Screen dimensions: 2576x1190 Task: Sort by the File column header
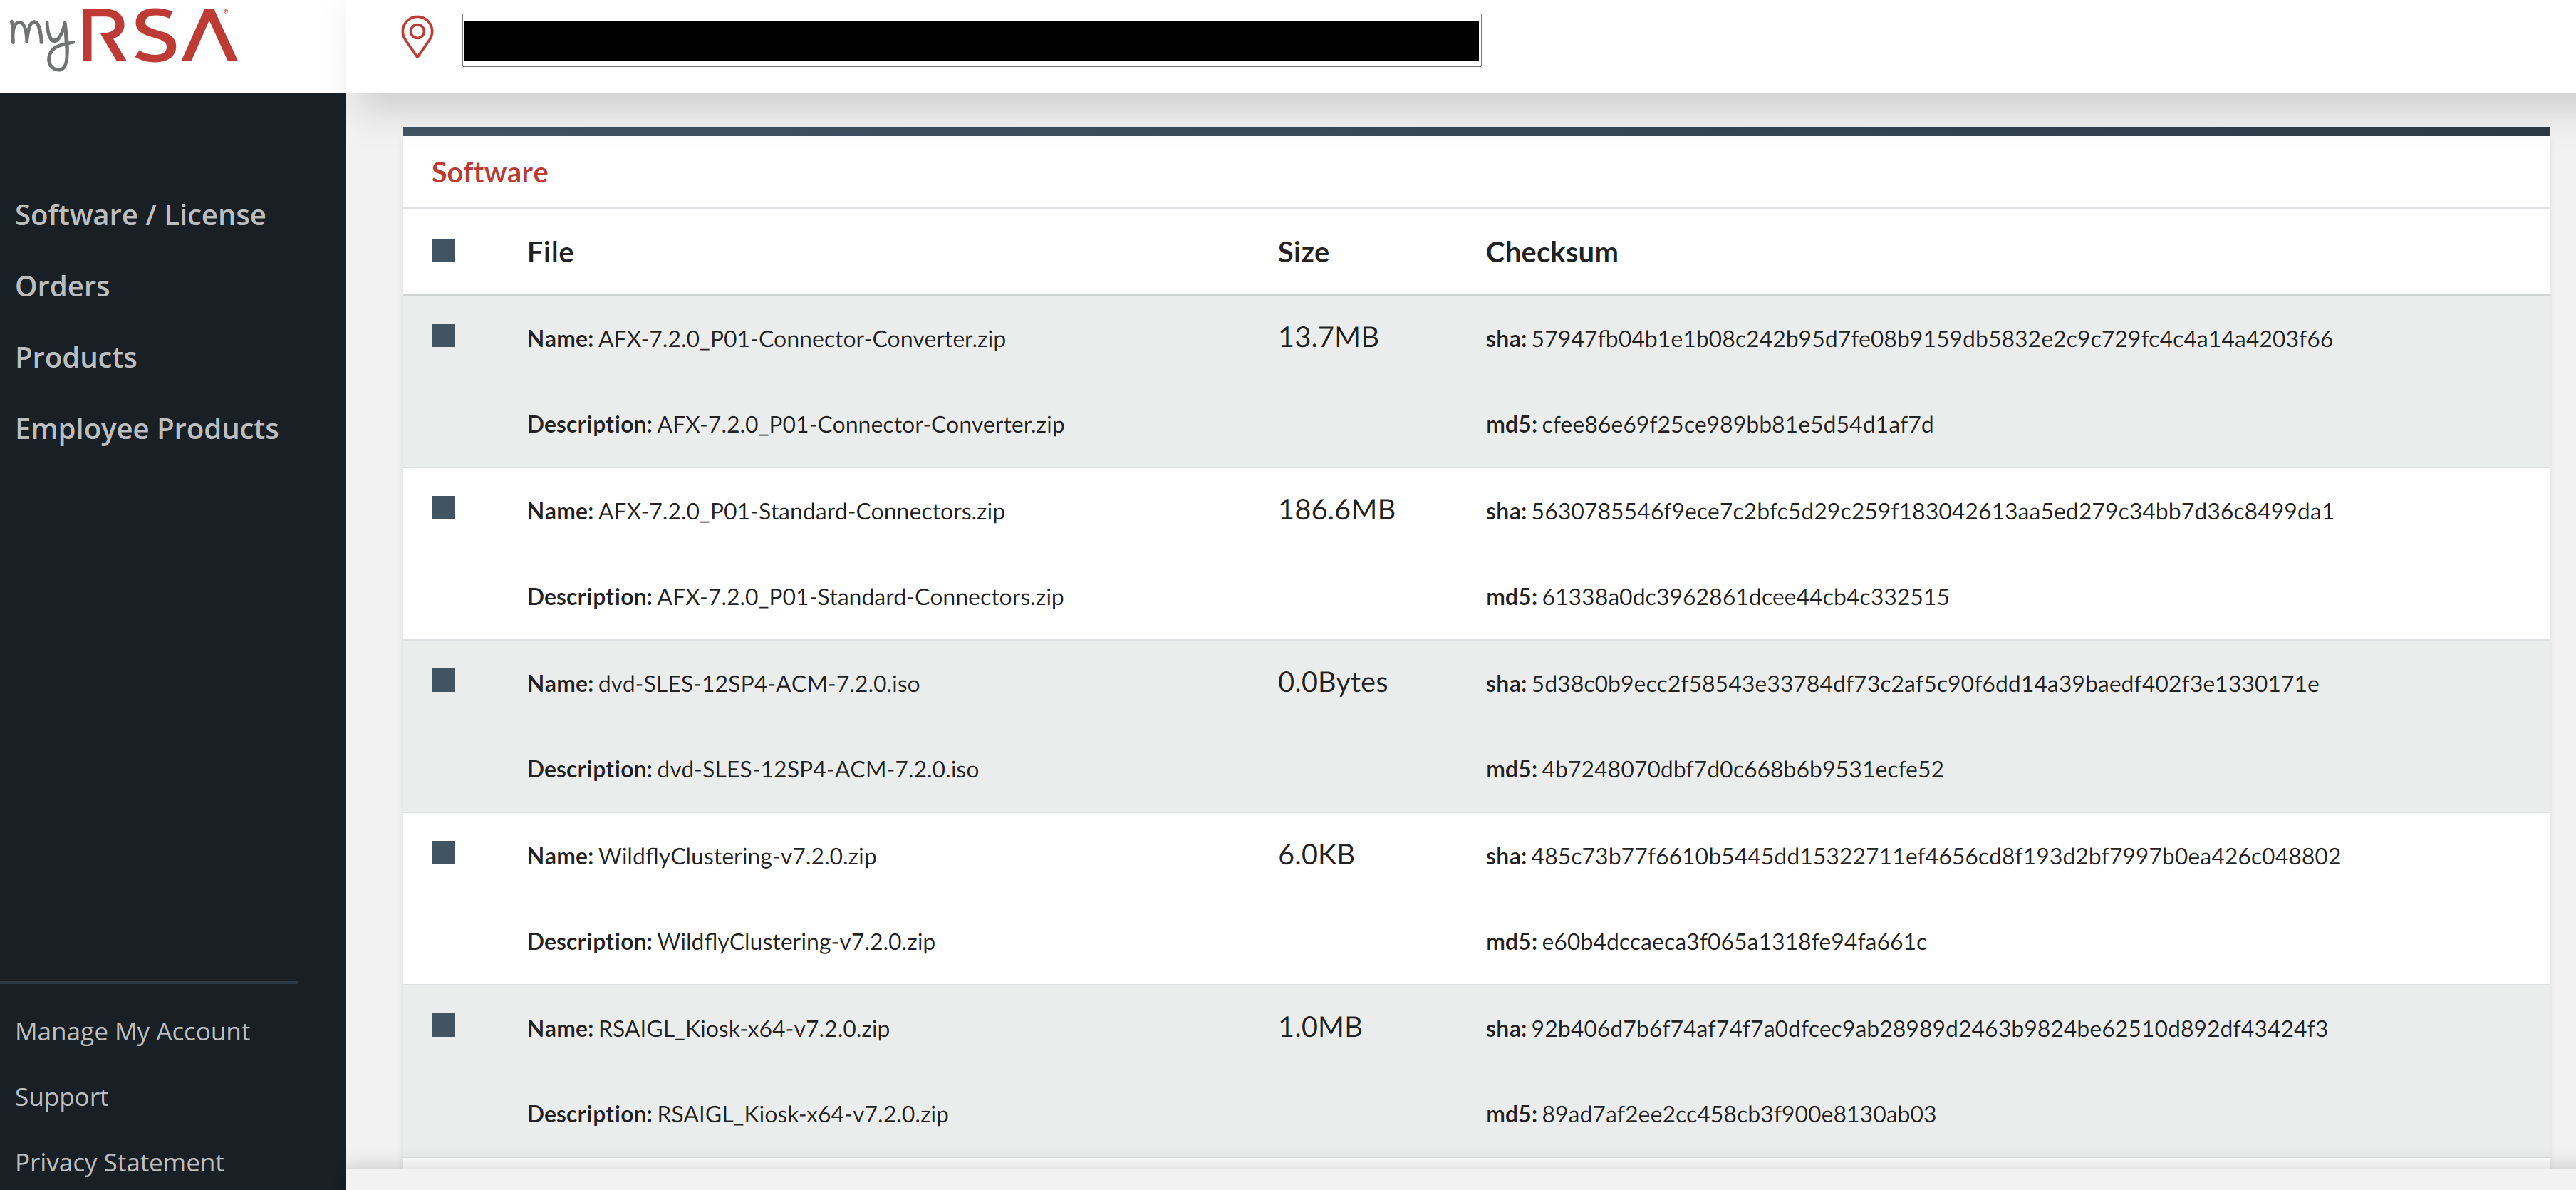coord(549,251)
